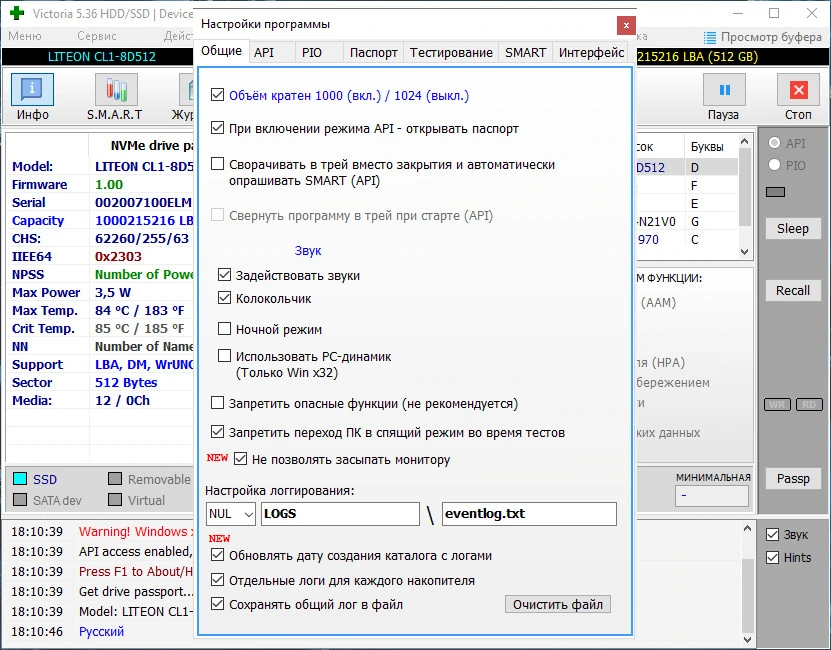Toggle Объём кратен 1000 / 1024 checkbox

217,95
